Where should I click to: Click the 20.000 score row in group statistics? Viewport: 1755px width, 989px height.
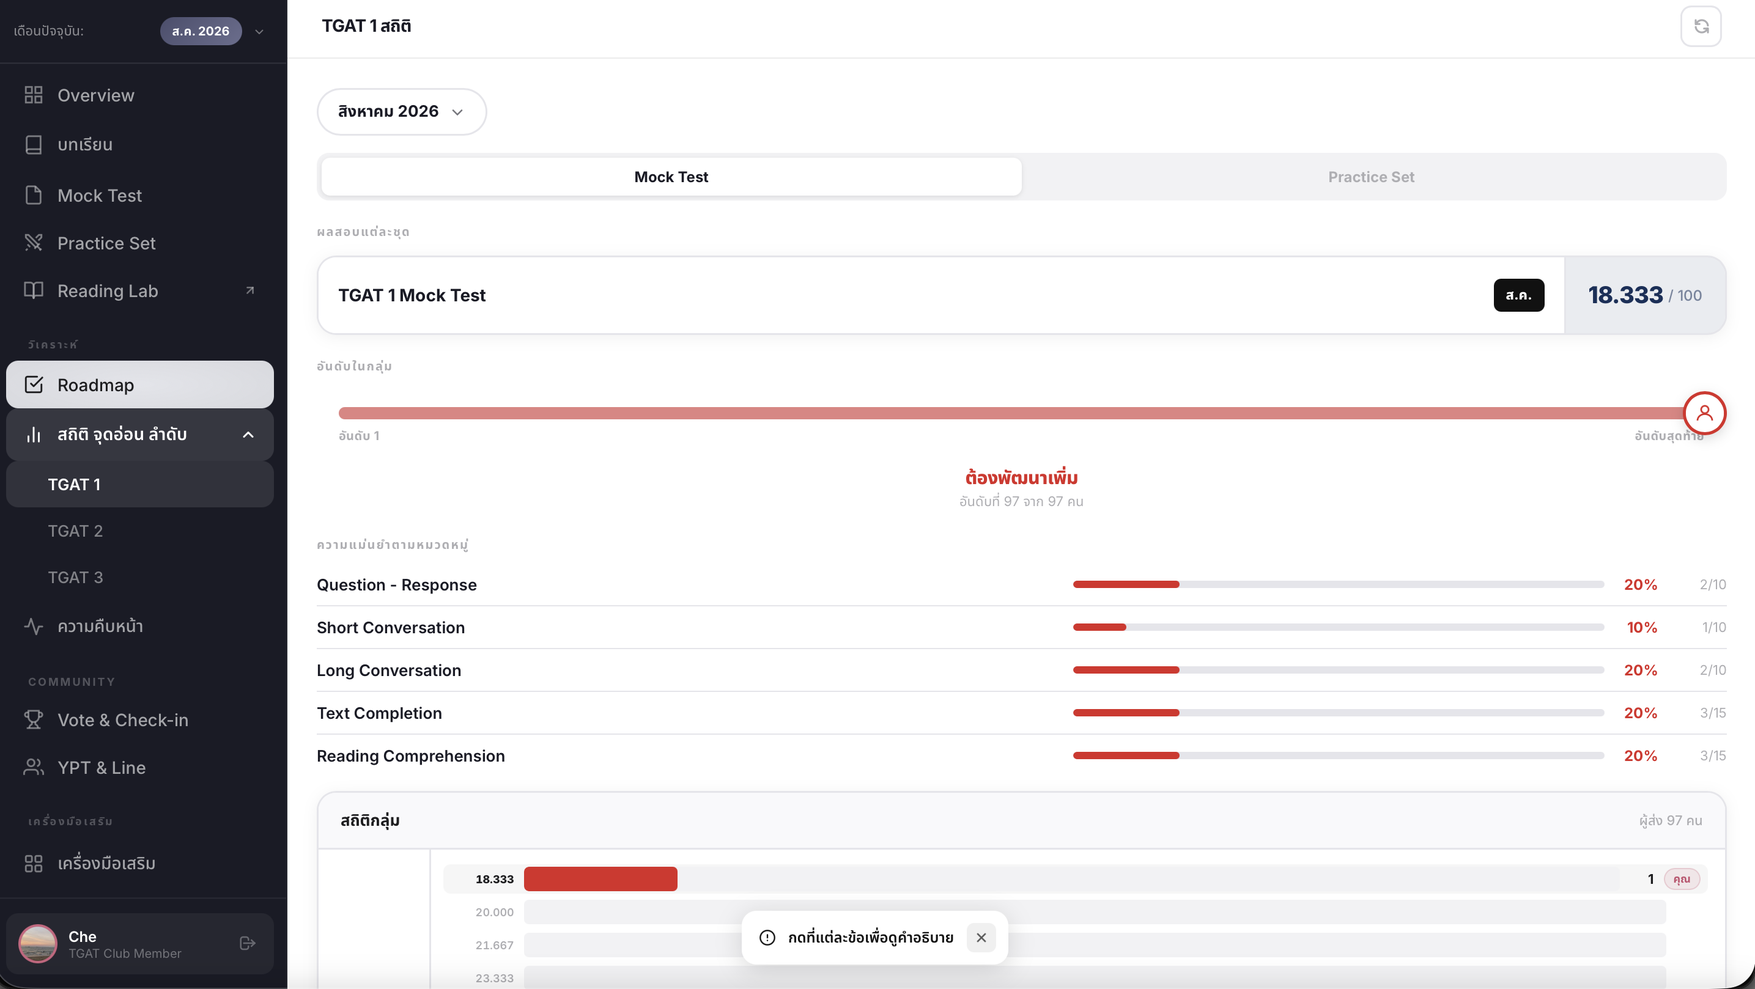(1075, 912)
